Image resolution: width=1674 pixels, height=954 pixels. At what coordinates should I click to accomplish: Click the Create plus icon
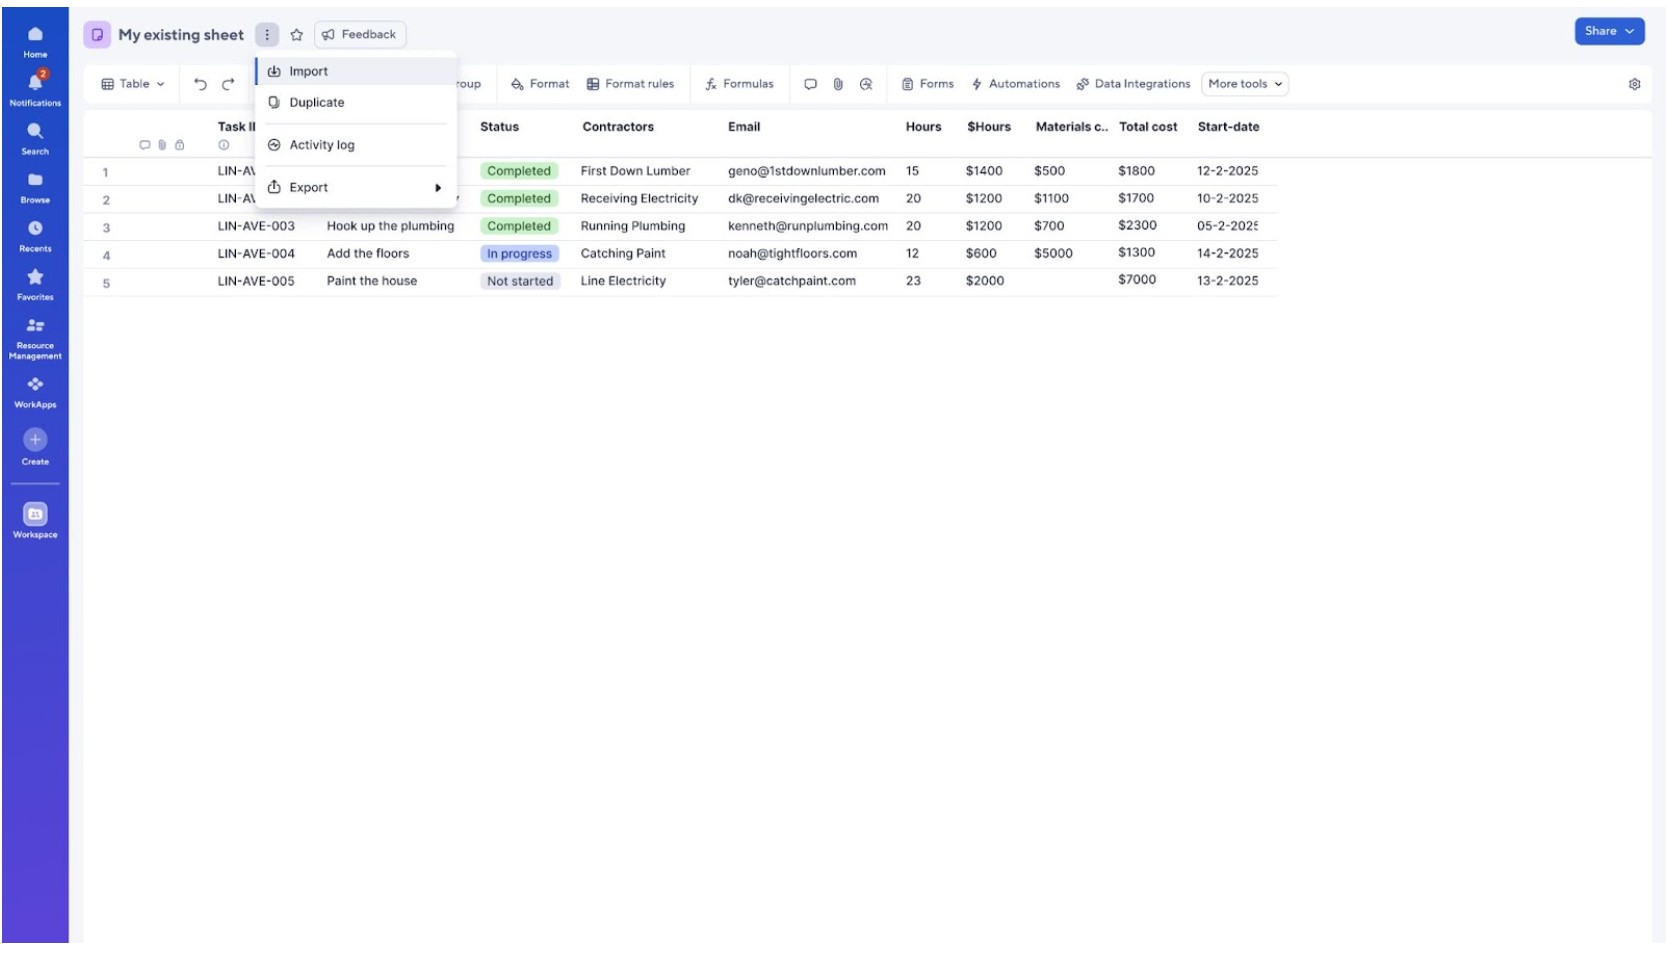tap(34, 440)
